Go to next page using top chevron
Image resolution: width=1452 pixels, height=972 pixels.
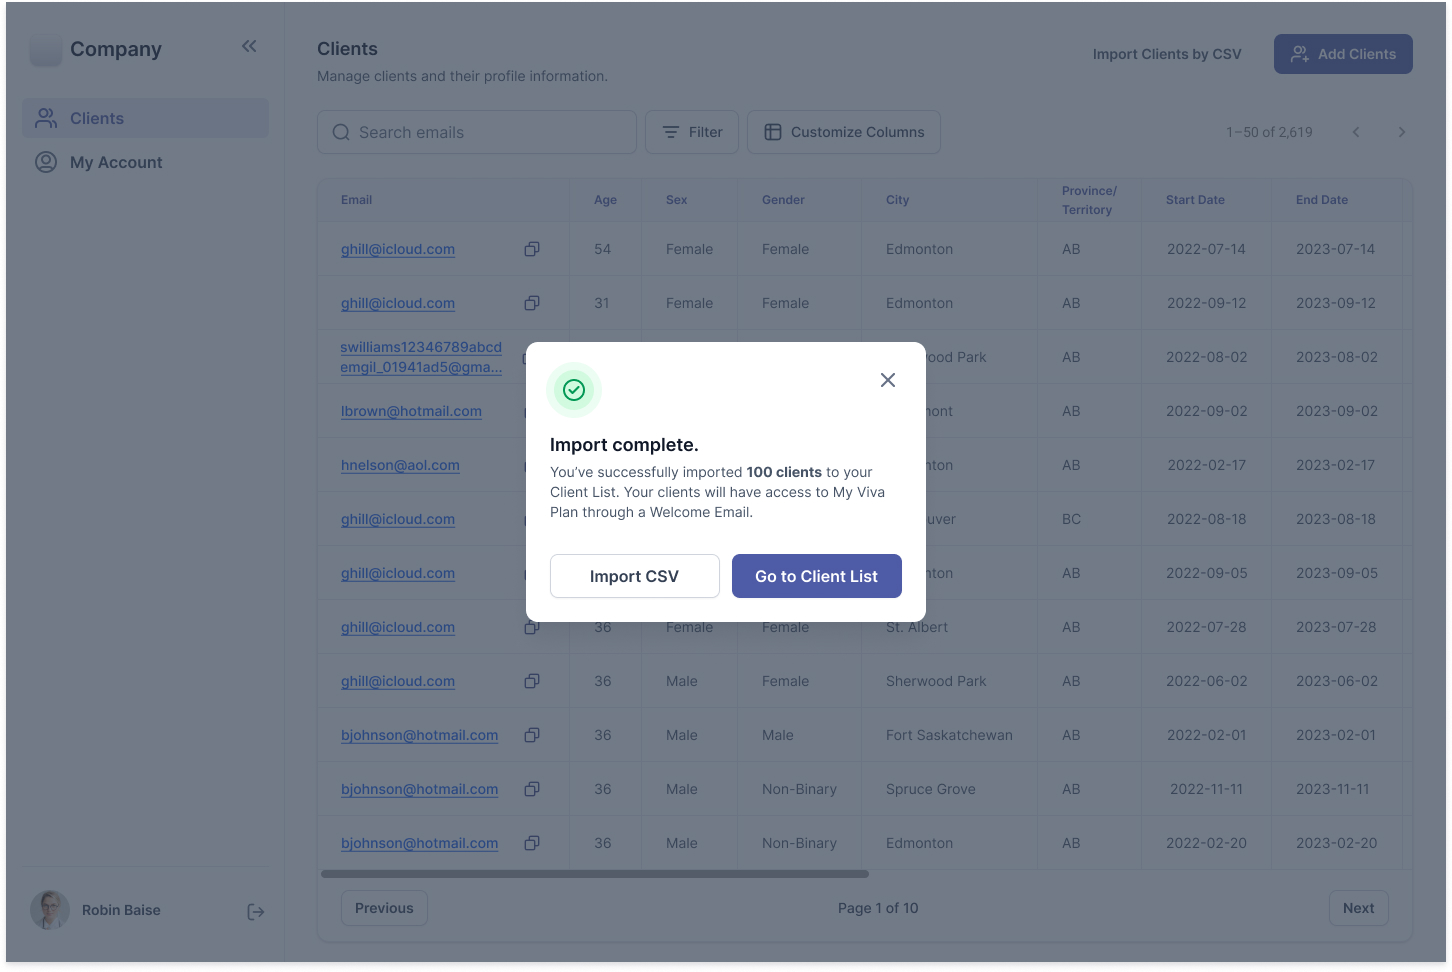point(1401,132)
